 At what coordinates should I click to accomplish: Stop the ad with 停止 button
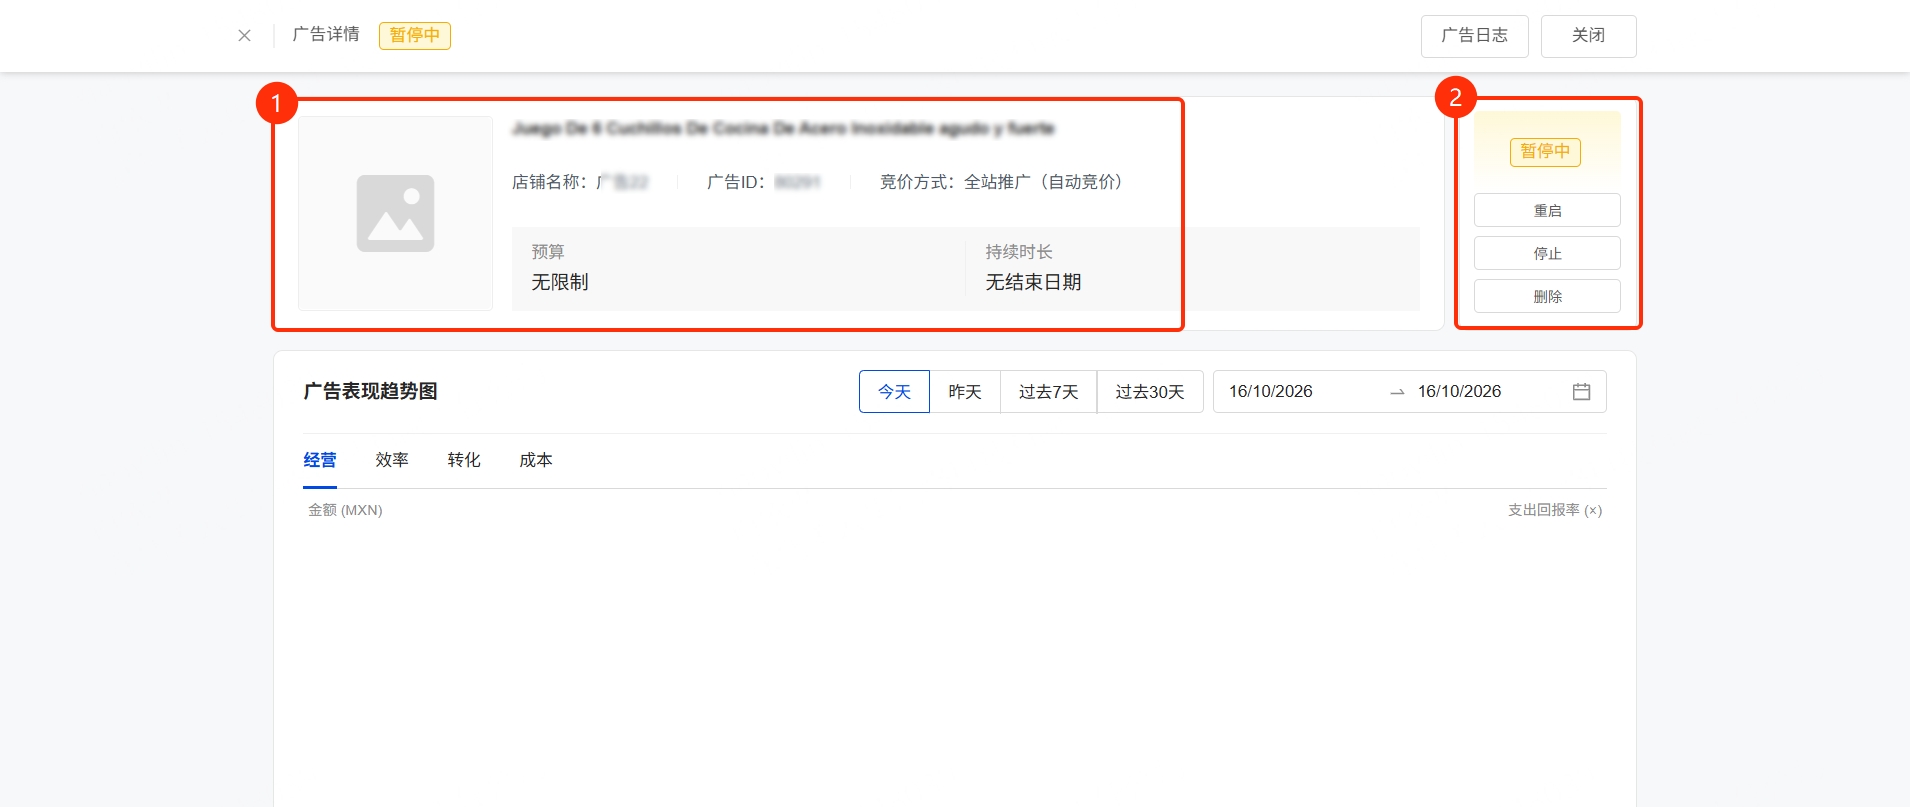click(x=1547, y=253)
